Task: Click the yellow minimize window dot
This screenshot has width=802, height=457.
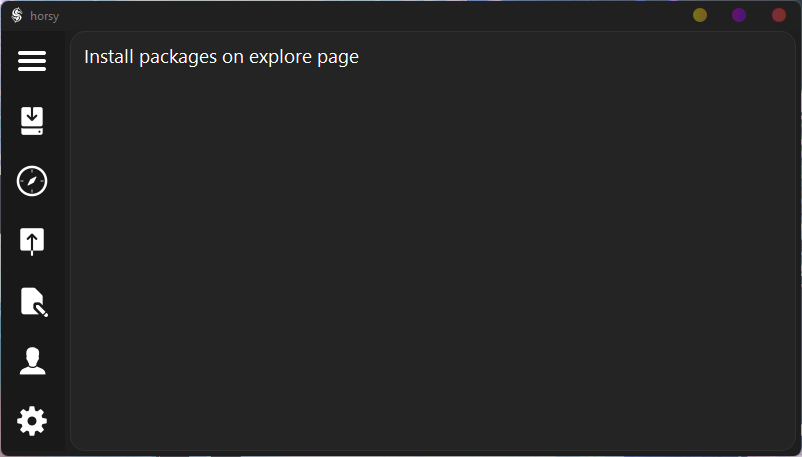Action: click(700, 15)
